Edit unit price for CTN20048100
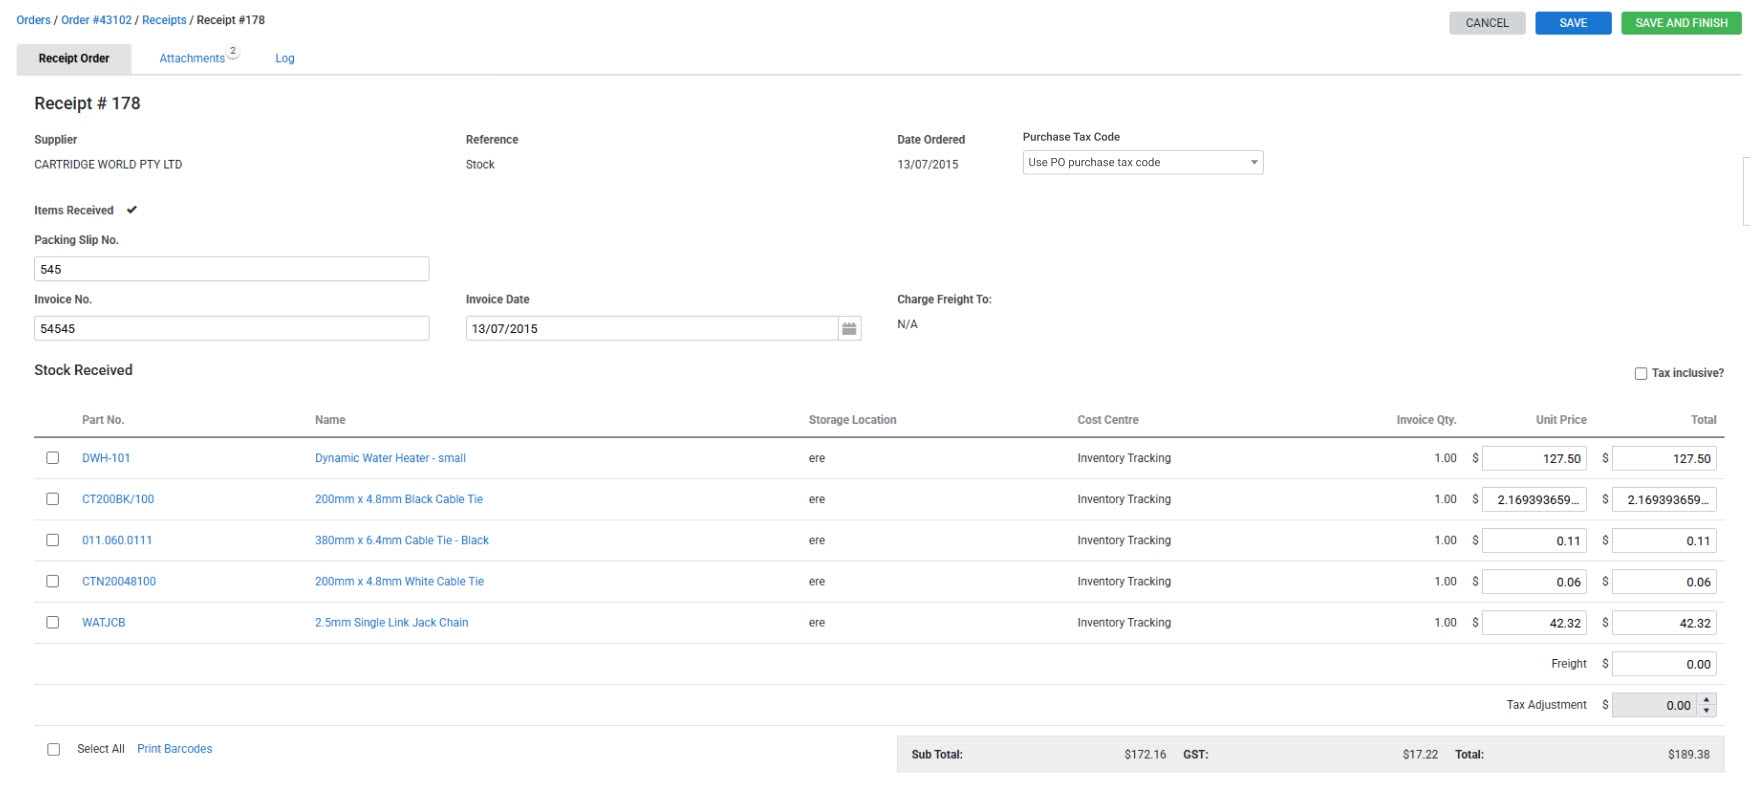The height and width of the screenshot is (788, 1750). [1534, 581]
